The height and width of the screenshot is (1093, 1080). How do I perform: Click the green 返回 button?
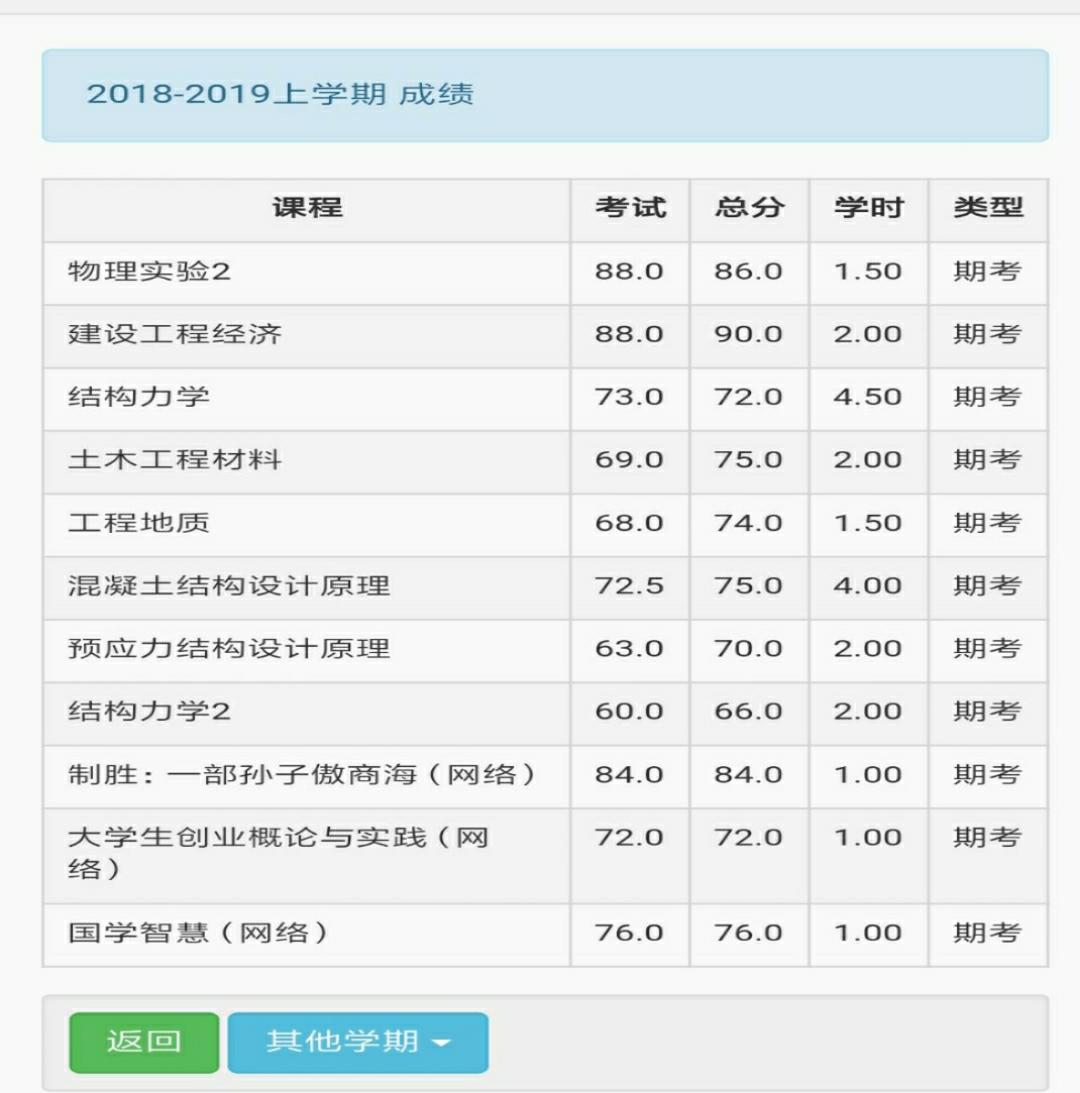click(144, 1042)
